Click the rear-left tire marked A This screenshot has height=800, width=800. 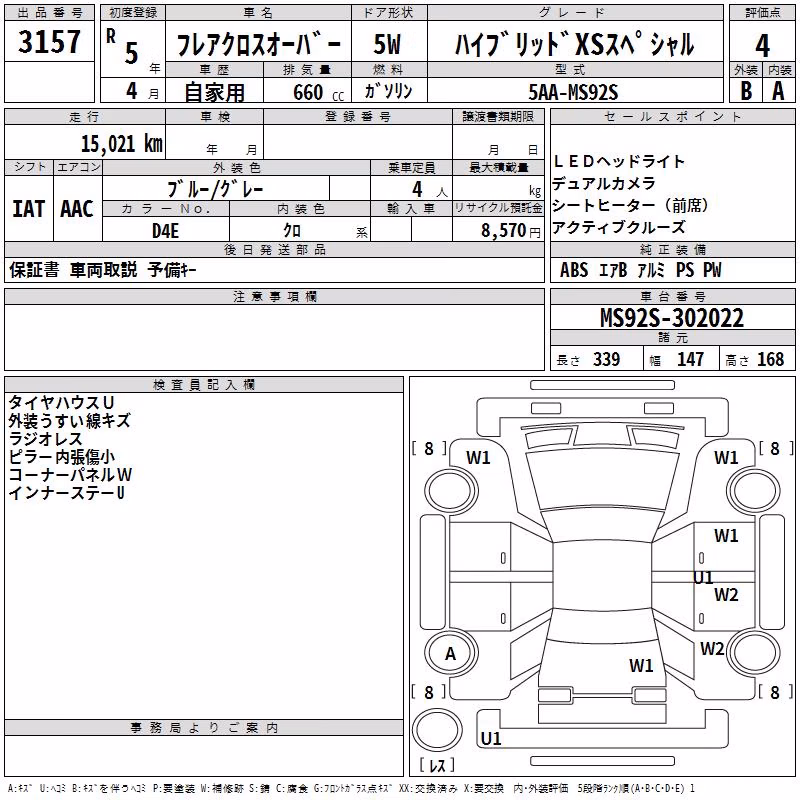(450, 653)
